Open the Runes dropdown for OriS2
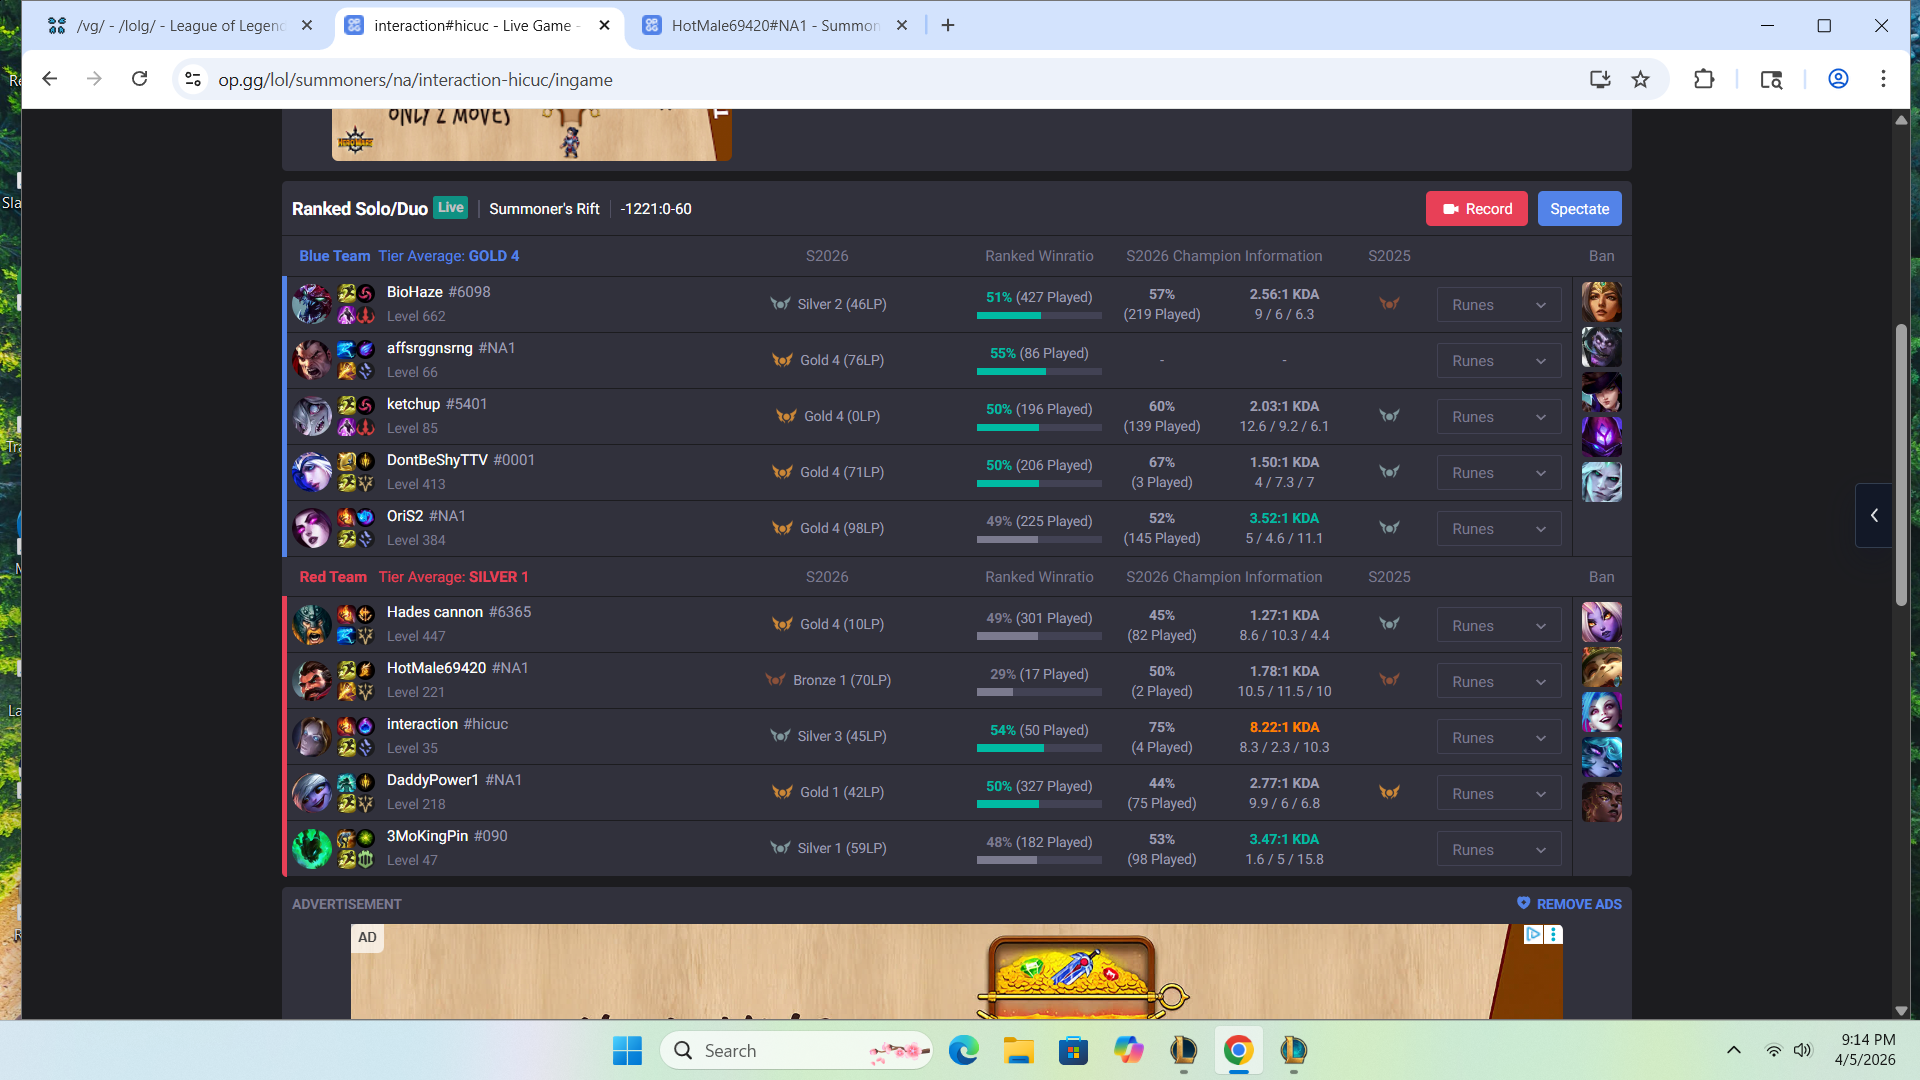 (x=1498, y=529)
